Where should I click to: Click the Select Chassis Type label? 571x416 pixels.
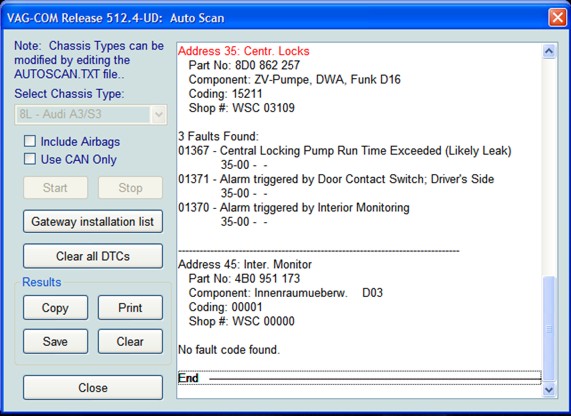click(x=69, y=94)
